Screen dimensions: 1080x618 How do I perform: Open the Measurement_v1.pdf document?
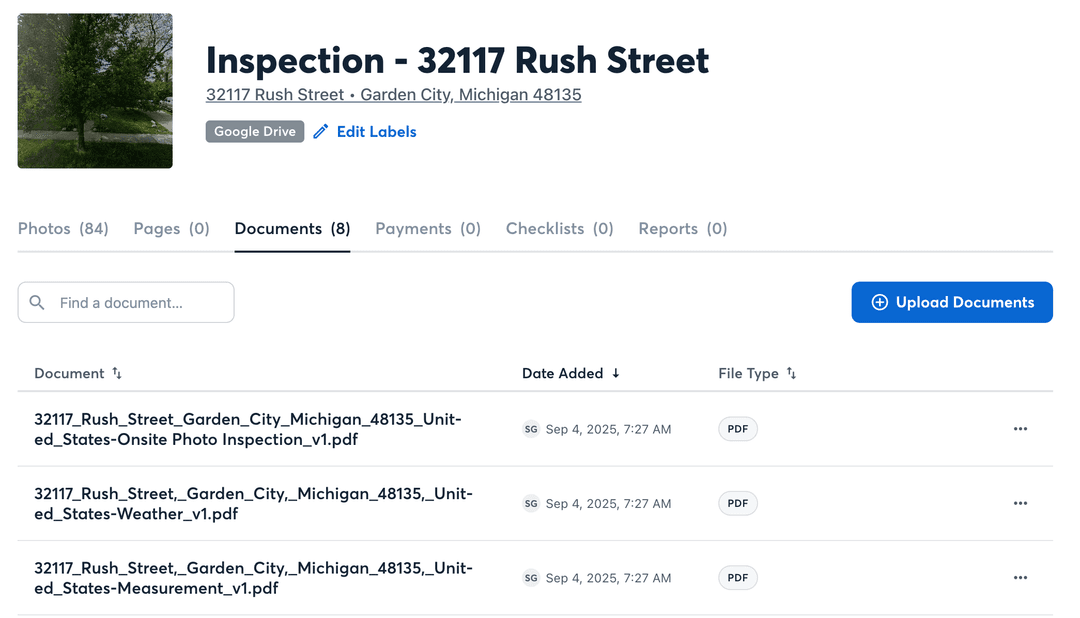[x=253, y=578]
